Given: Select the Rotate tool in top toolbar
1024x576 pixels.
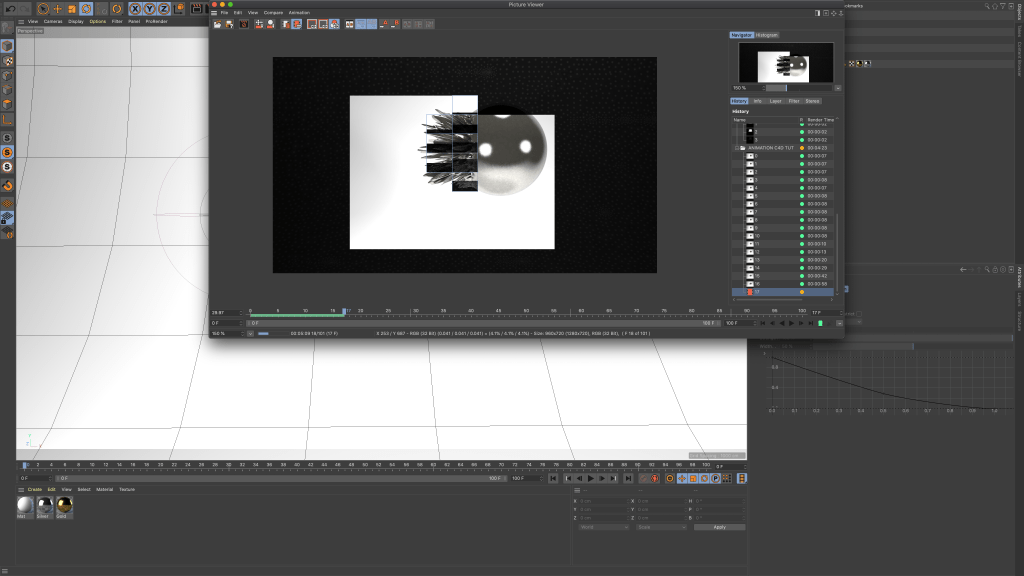Looking at the screenshot, I should point(87,8).
